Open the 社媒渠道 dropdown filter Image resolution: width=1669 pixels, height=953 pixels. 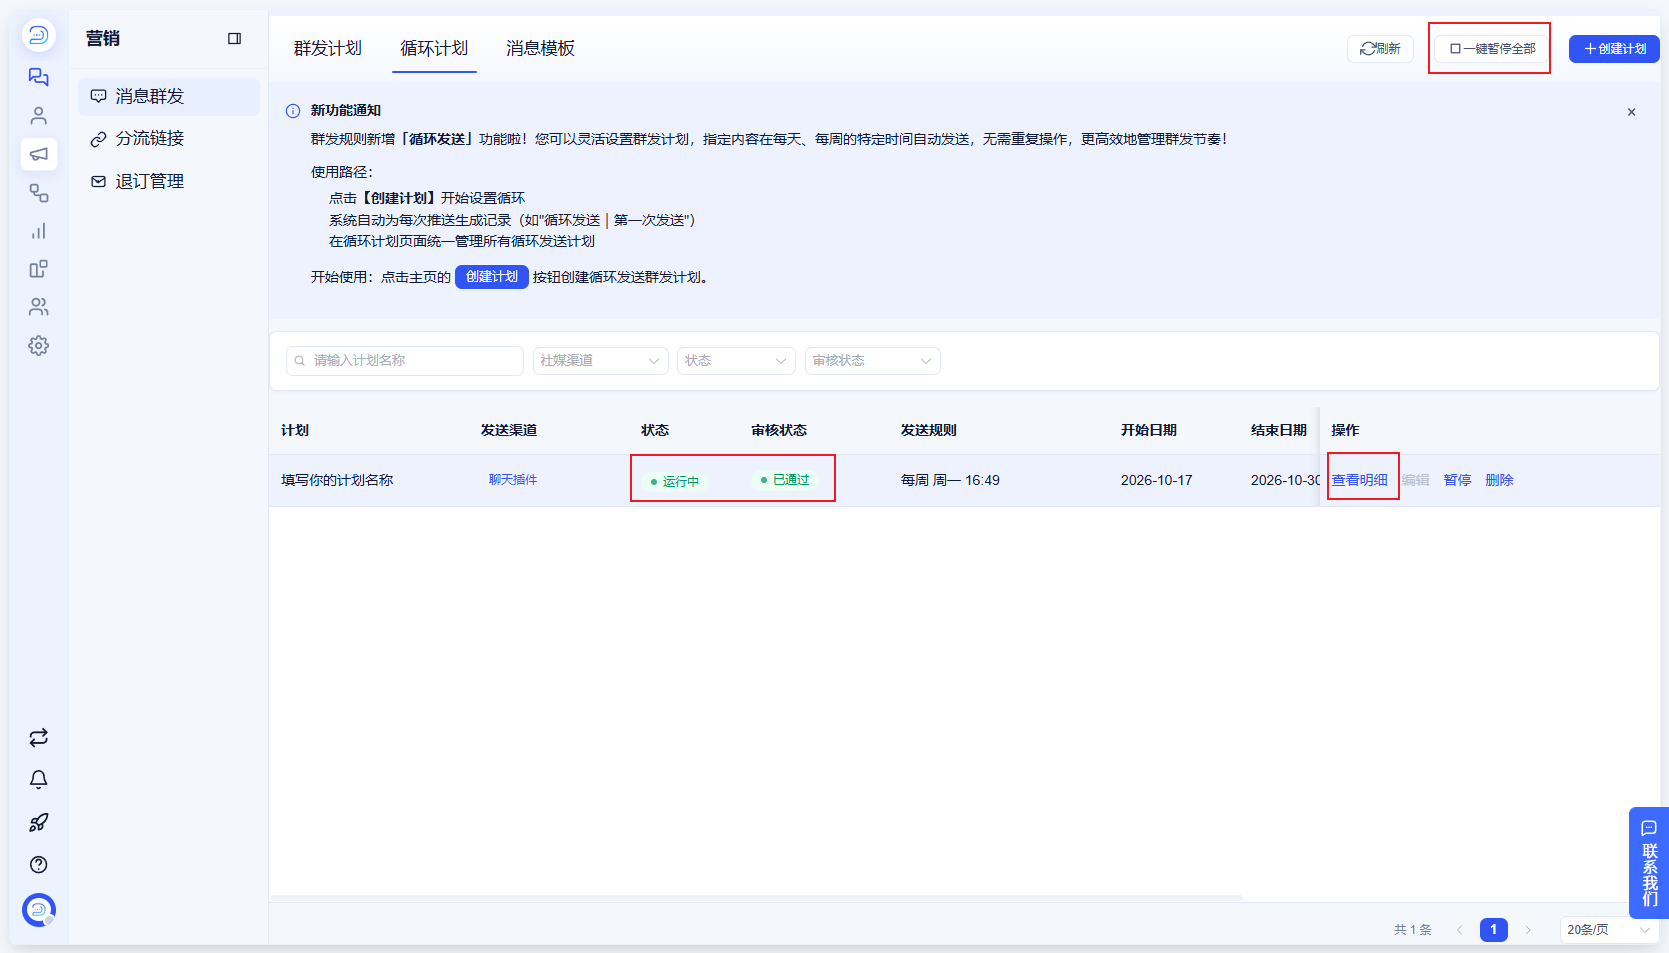tap(600, 361)
